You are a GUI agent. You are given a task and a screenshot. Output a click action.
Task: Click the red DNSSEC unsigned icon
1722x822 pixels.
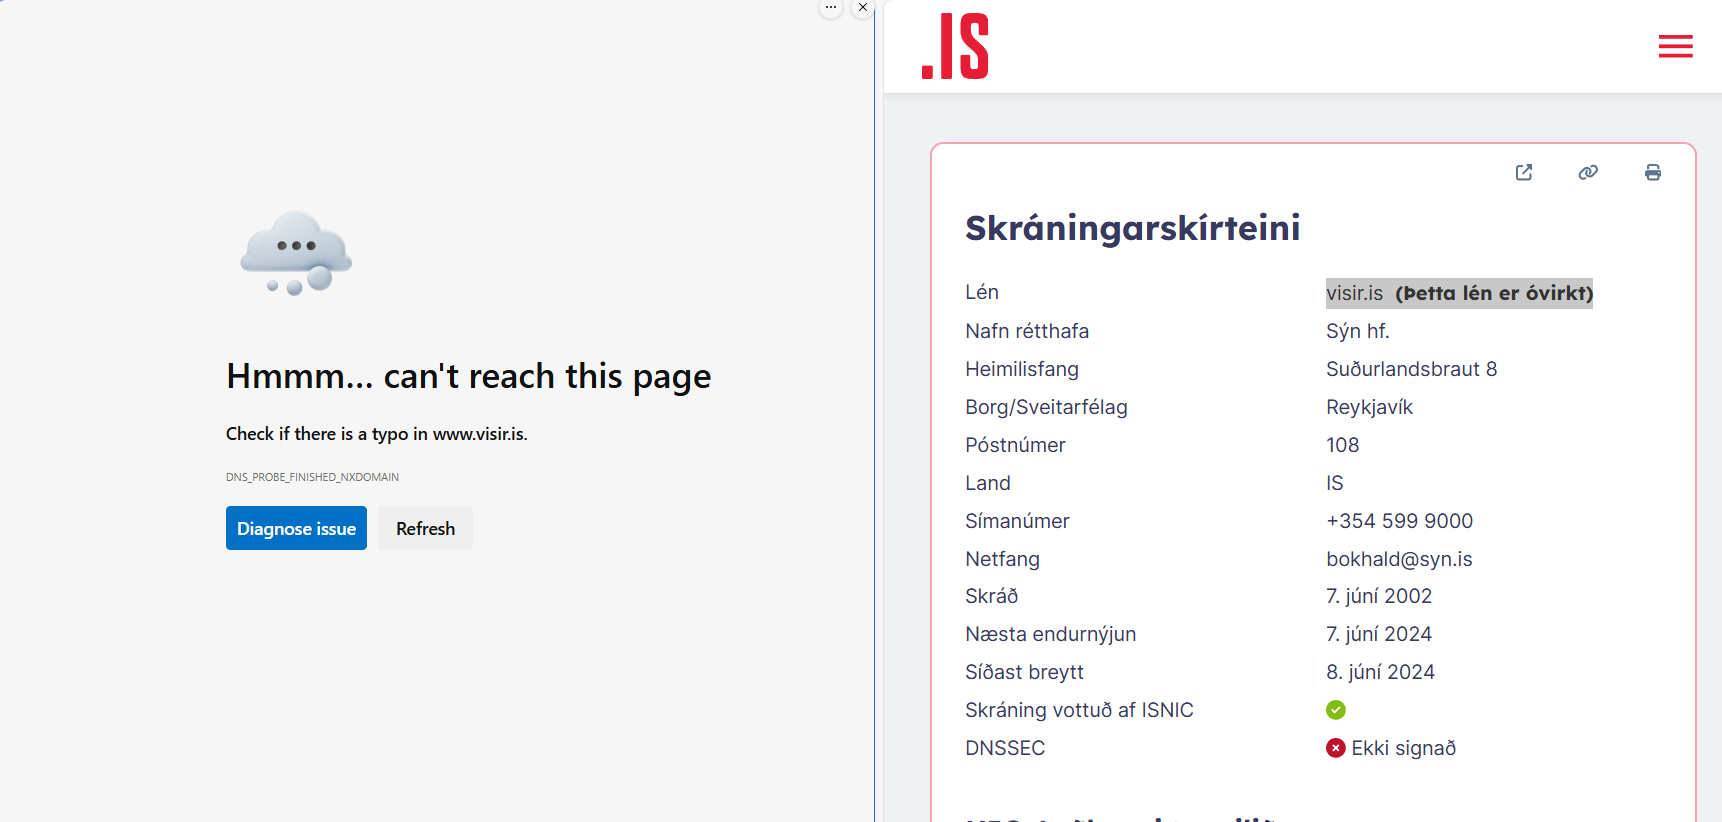1336,748
